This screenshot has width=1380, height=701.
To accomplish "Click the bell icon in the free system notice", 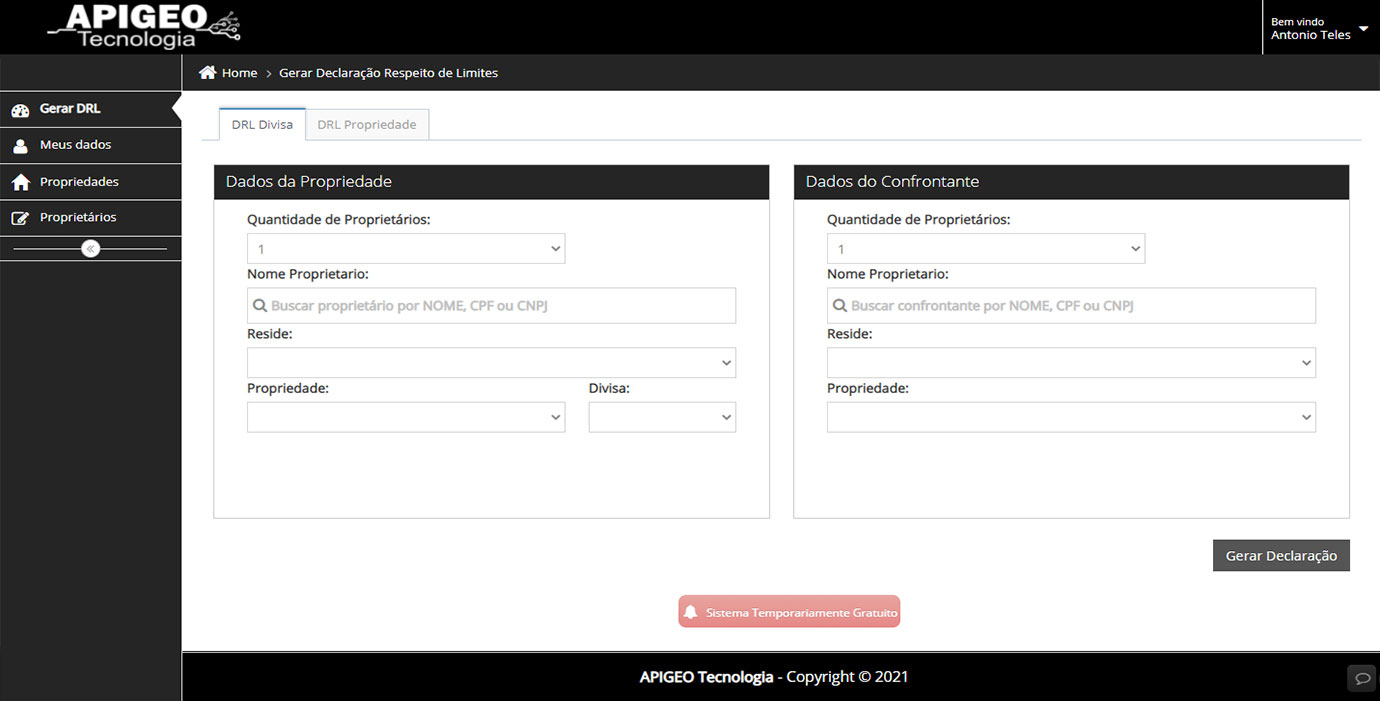I will pyautogui.click(x=690, y=612).
